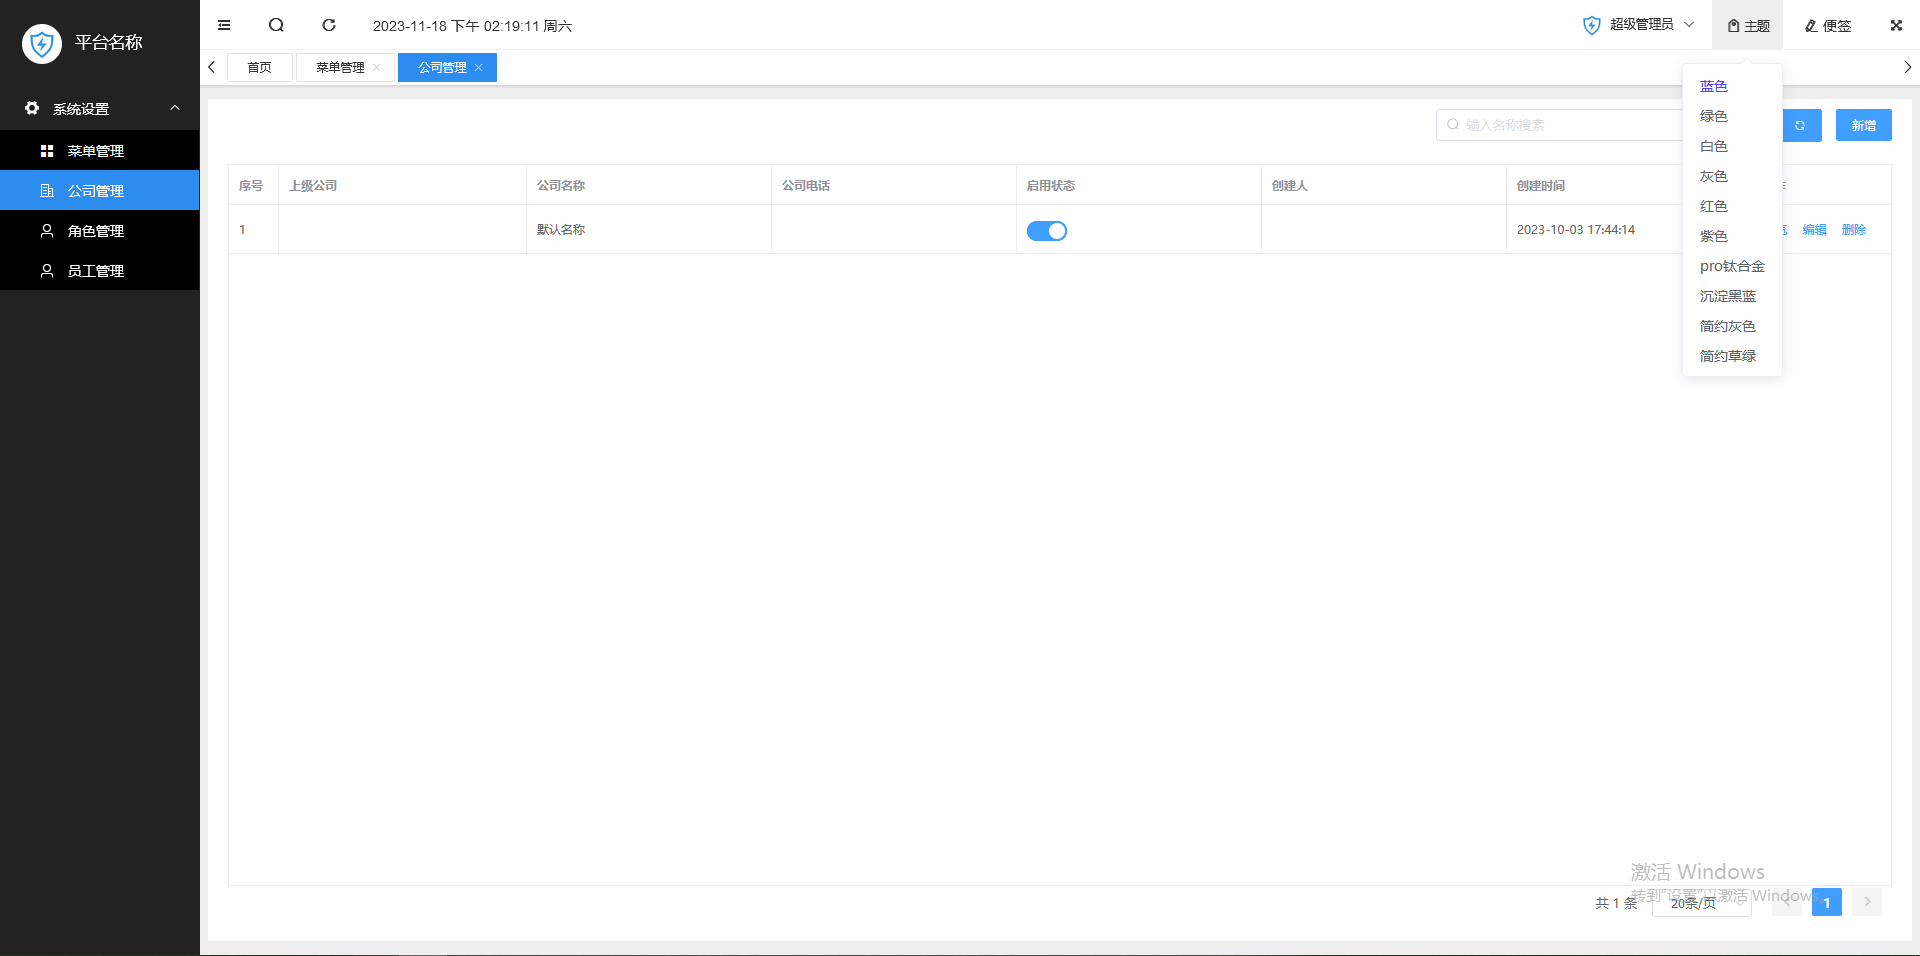Screen dimensions: 1920x956
Task: Open the 20条/页 page size selector
Action: (1702, 903)
